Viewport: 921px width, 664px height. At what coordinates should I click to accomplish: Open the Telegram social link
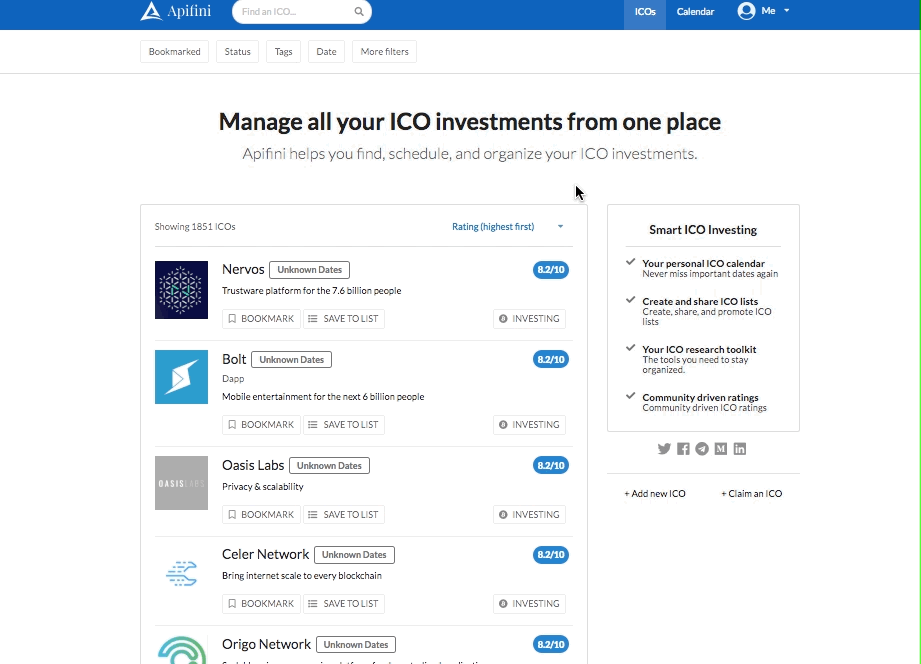pyautogui.click(x=702, y=449)
